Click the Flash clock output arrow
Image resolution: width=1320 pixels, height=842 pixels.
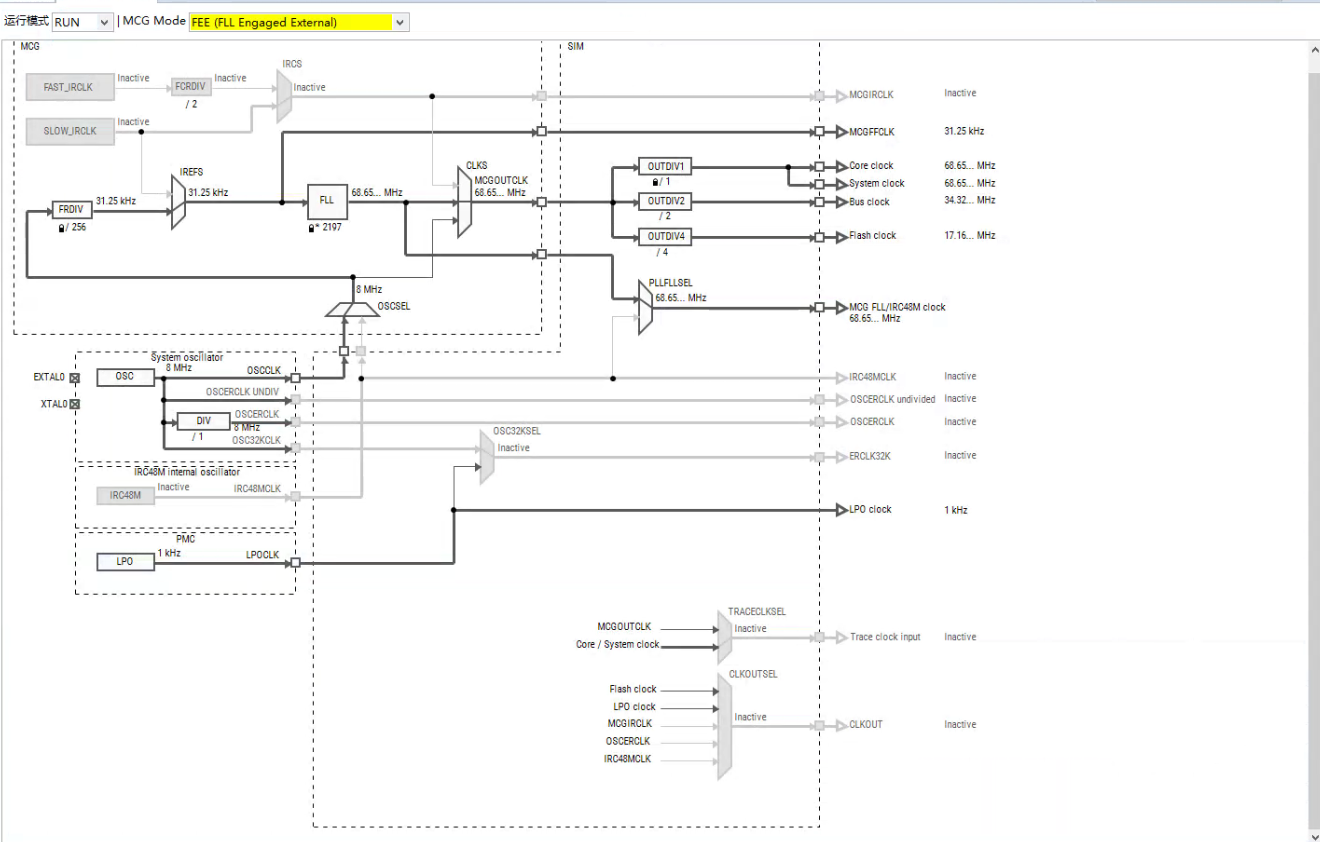coord(841,237)
